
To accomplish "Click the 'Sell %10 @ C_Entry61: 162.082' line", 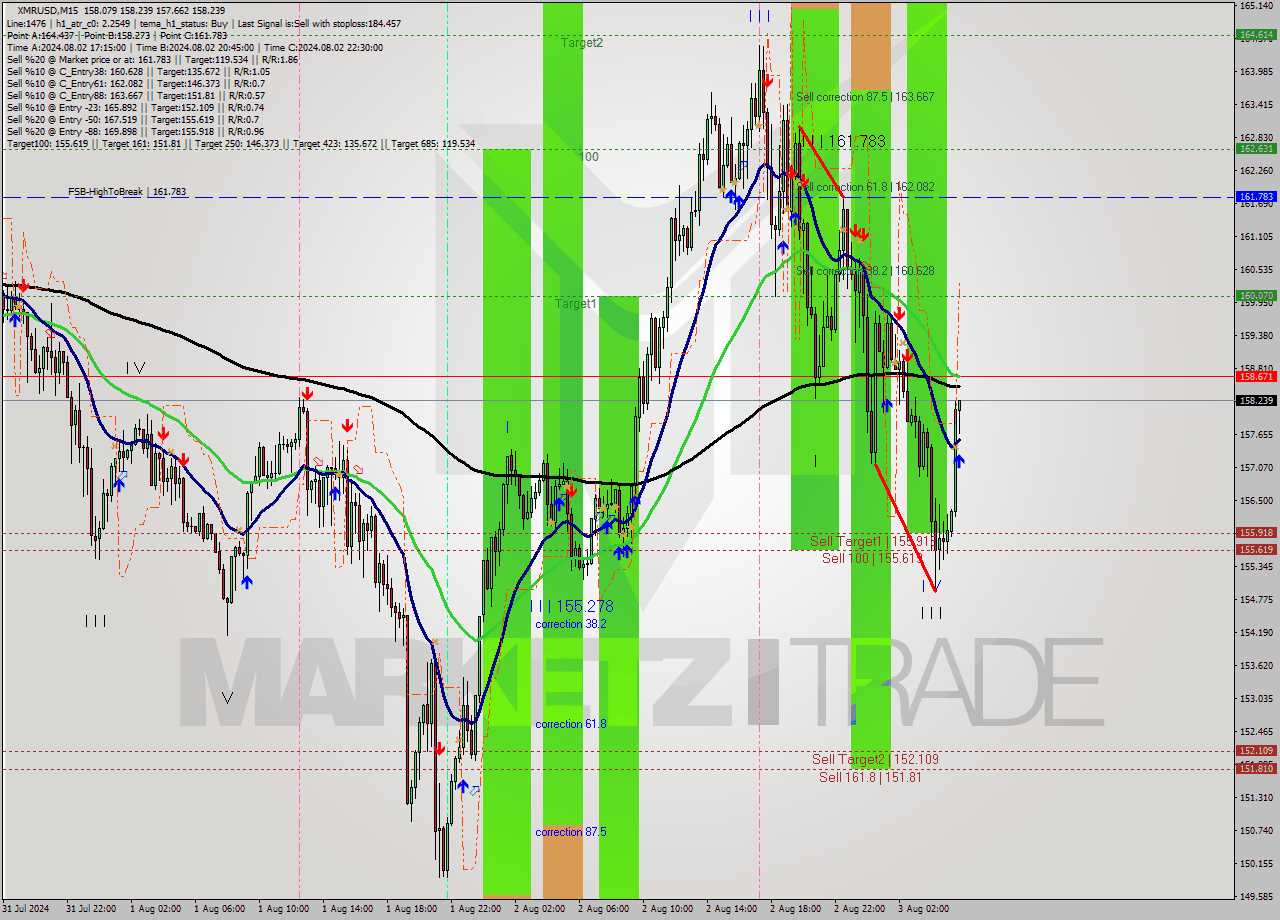I will click(135, 83).
